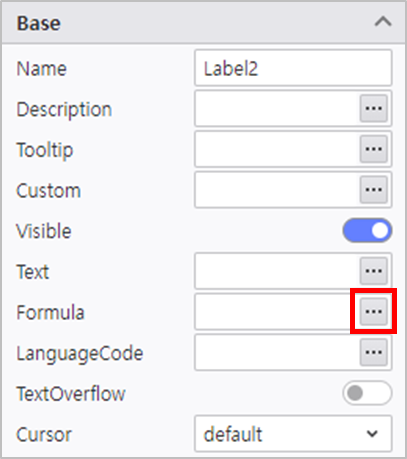Image resolution: width=407 pixels, height=459 pixels.
Task: Open the Tooltip editor ellipsis button
Action: [373, 149]
